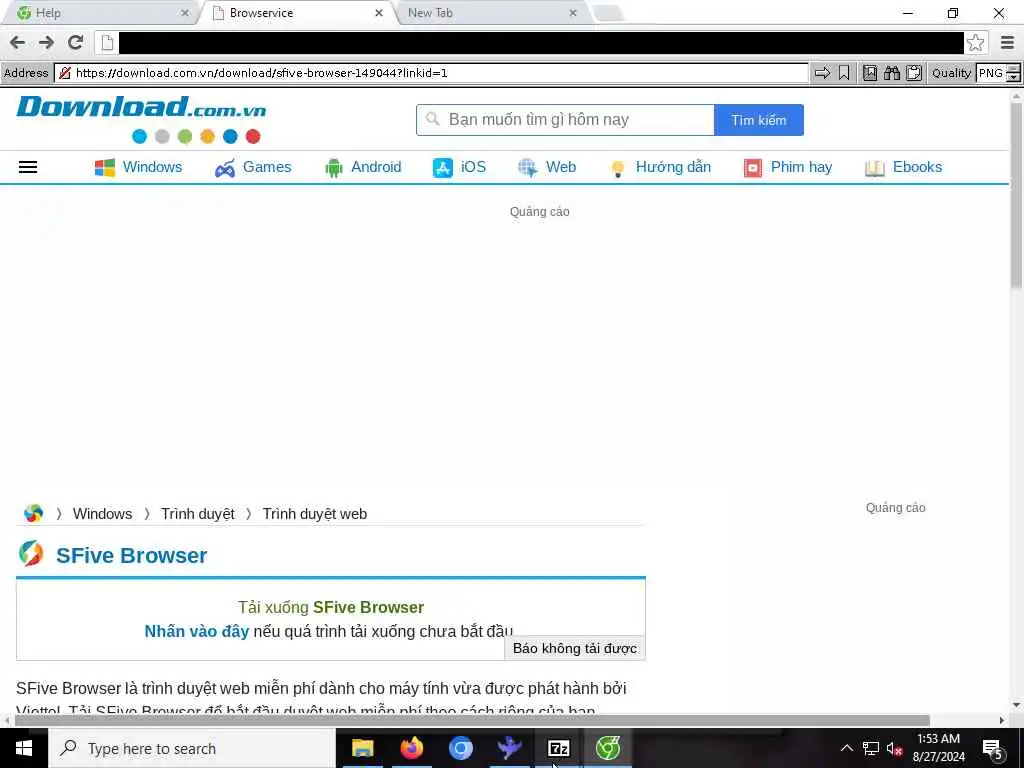
Task: Click the muted volume tray icon
Action: click(894, 748)
